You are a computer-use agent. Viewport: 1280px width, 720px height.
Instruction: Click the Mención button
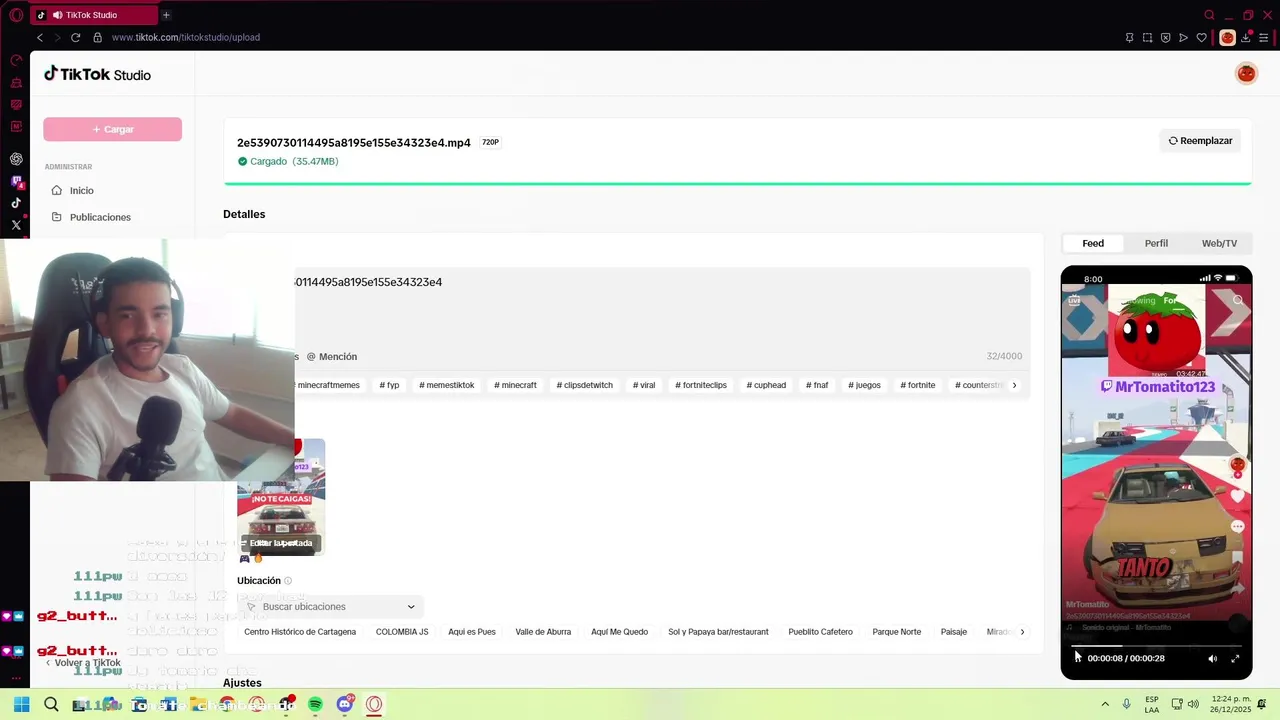click(332, 356)
